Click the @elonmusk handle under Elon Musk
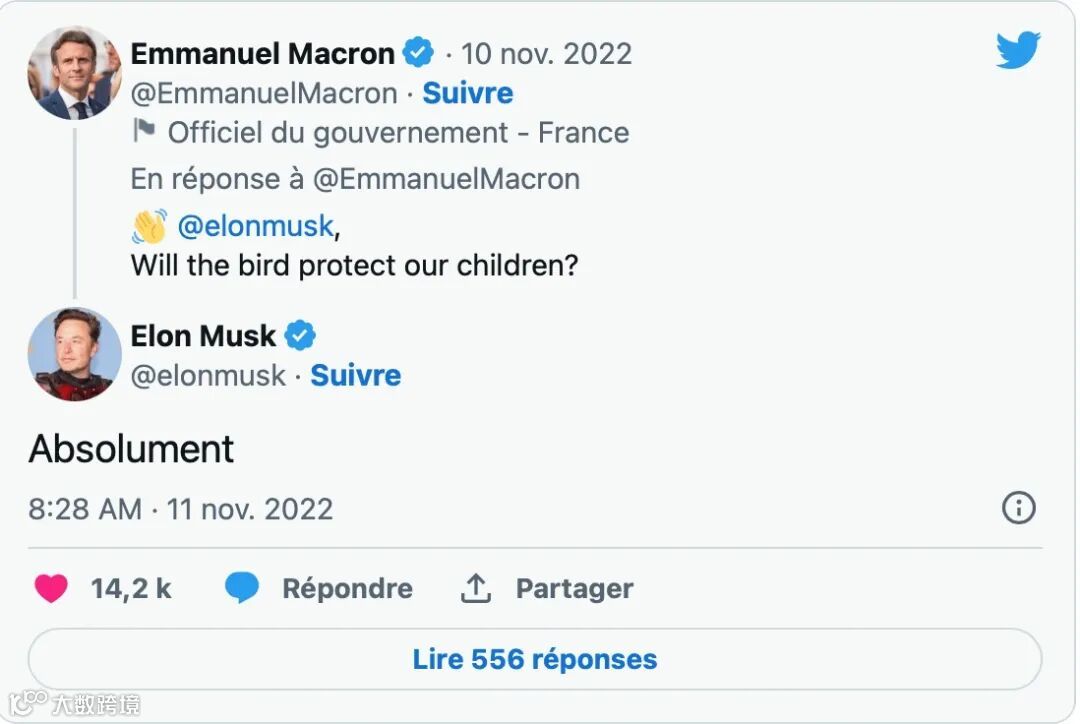The height and width of the screenshot is (724, 1080). (209, 375)
